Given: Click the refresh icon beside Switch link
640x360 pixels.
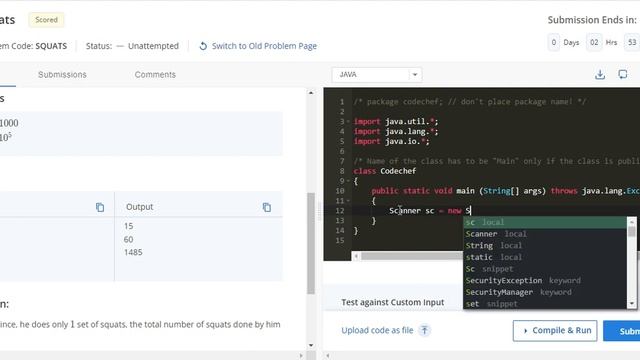Looking at the screenshot, I should point(203,46).
